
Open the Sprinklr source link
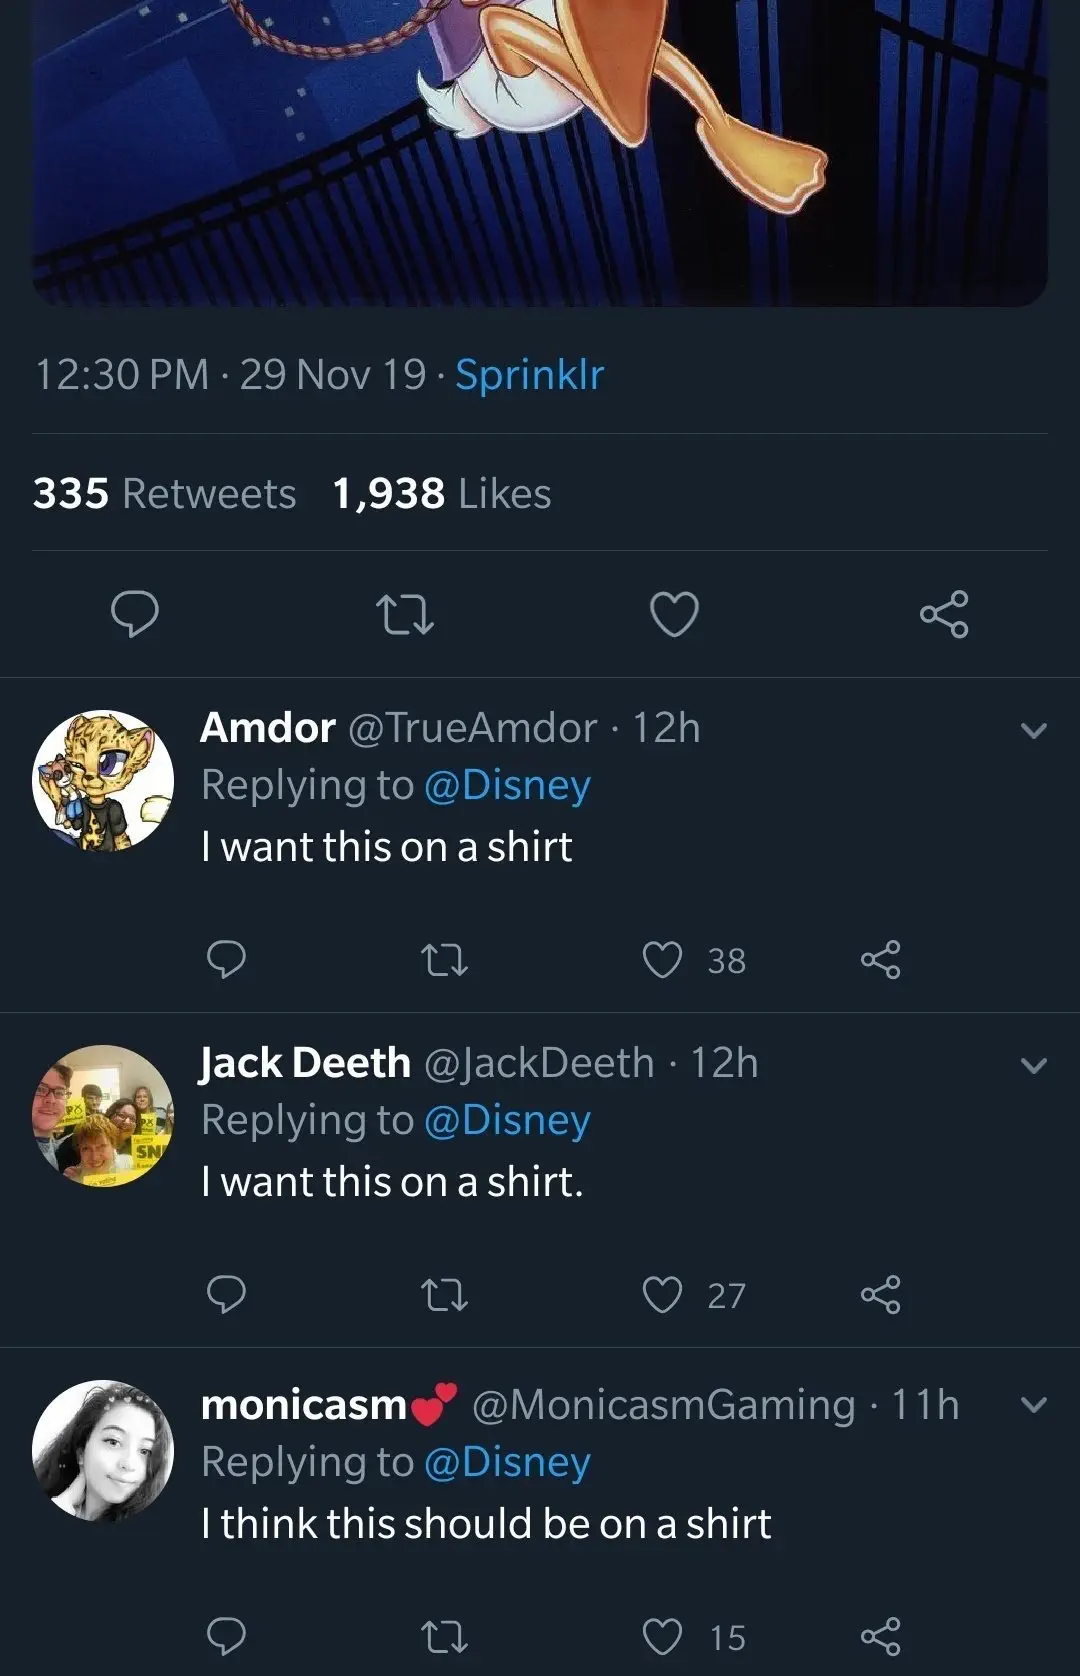(529, 374)
